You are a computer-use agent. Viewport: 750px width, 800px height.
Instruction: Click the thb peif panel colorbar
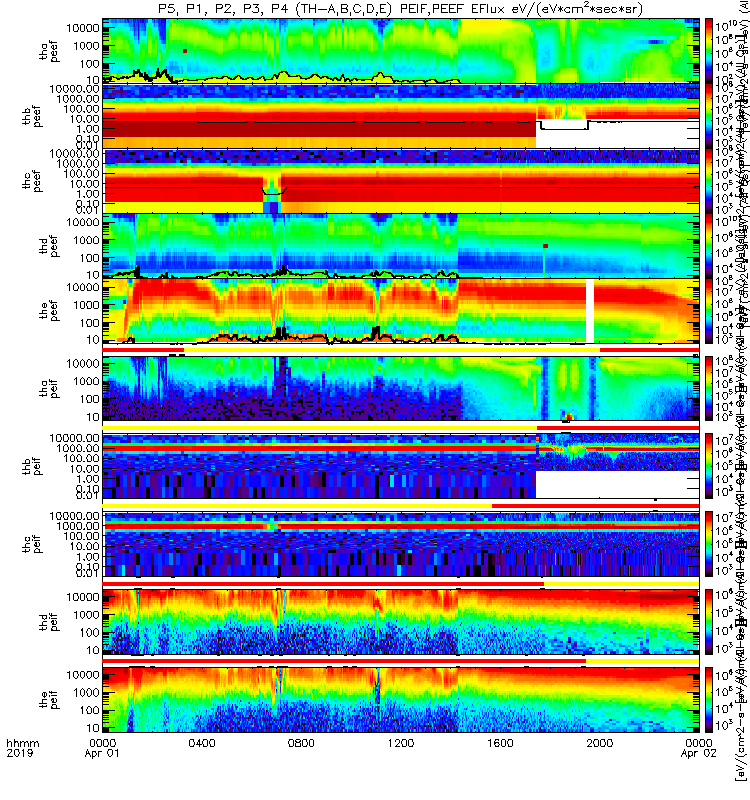tap(709, 466)
